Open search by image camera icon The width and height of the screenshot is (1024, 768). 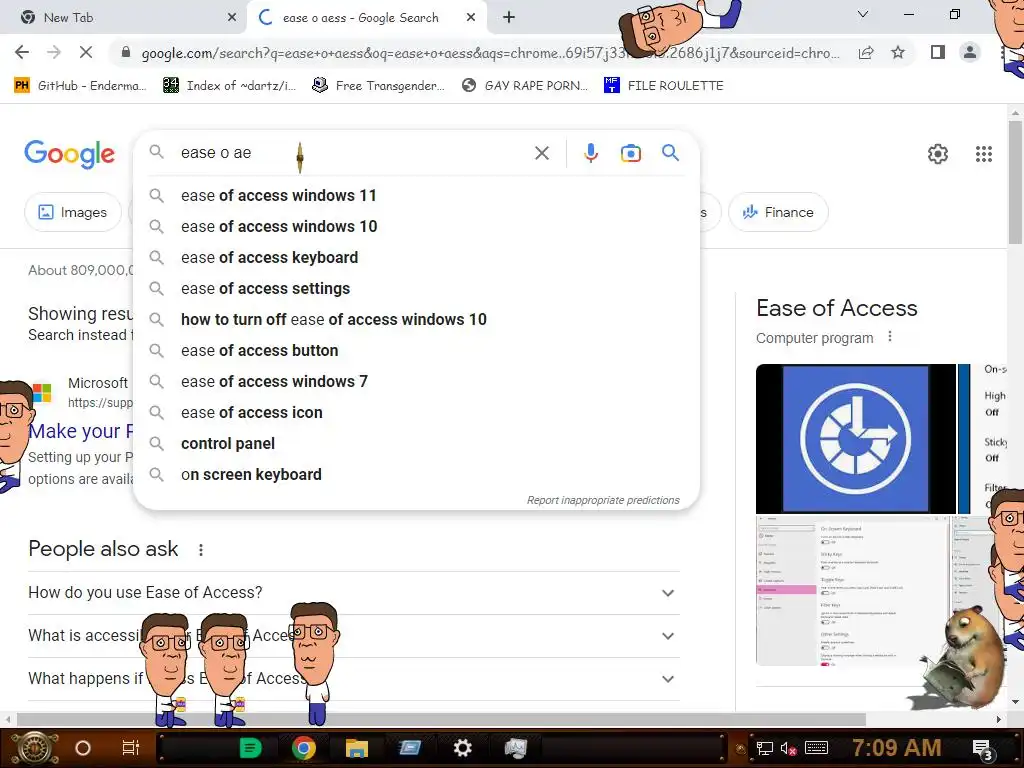(630, 153)
